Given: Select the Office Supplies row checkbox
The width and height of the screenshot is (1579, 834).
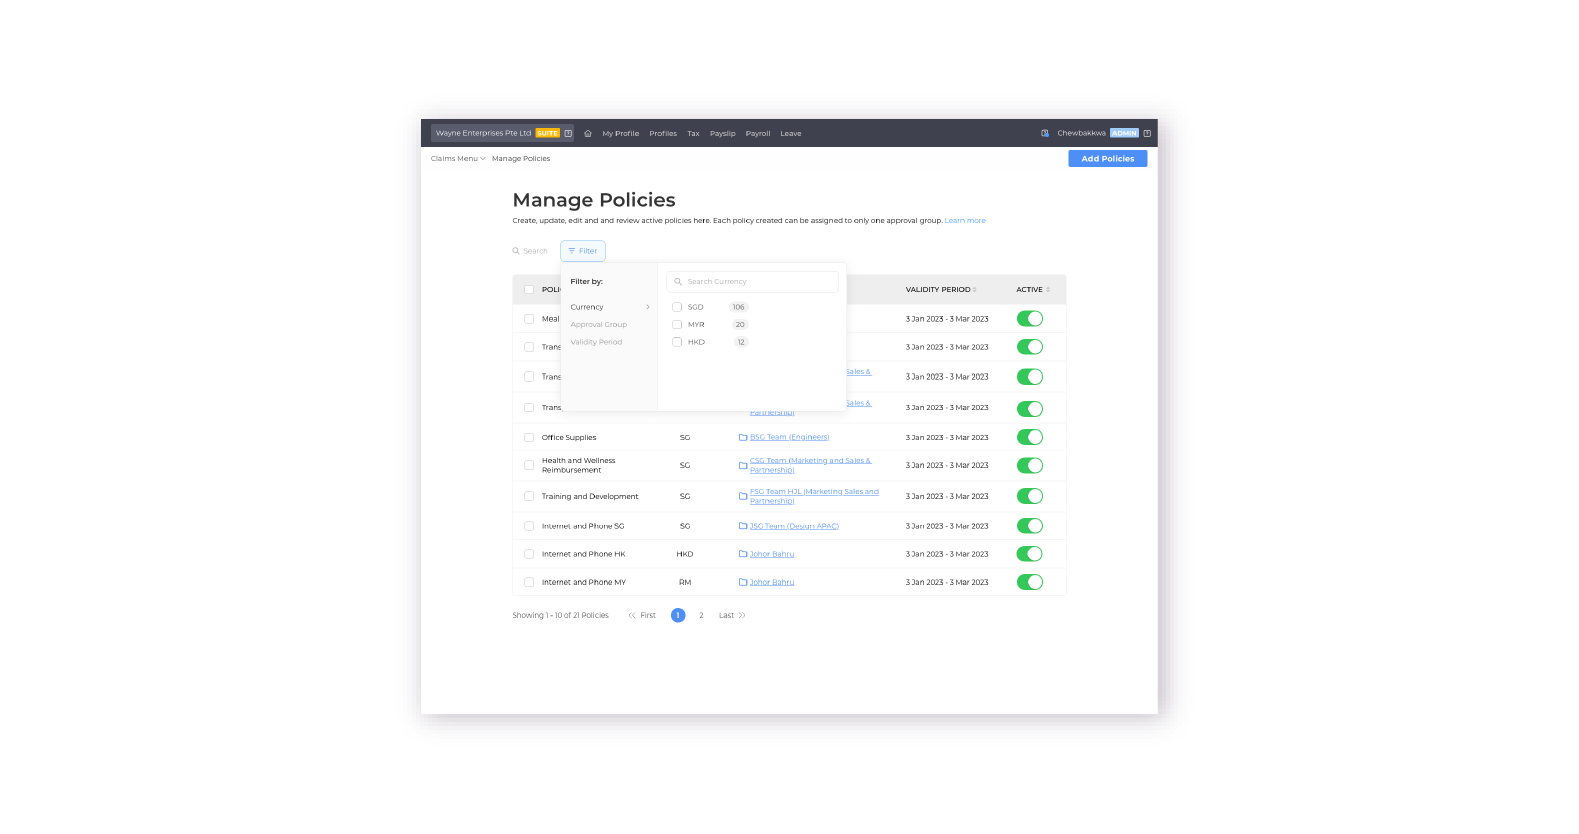Looking at the screenshot, I should click(529, 437).
